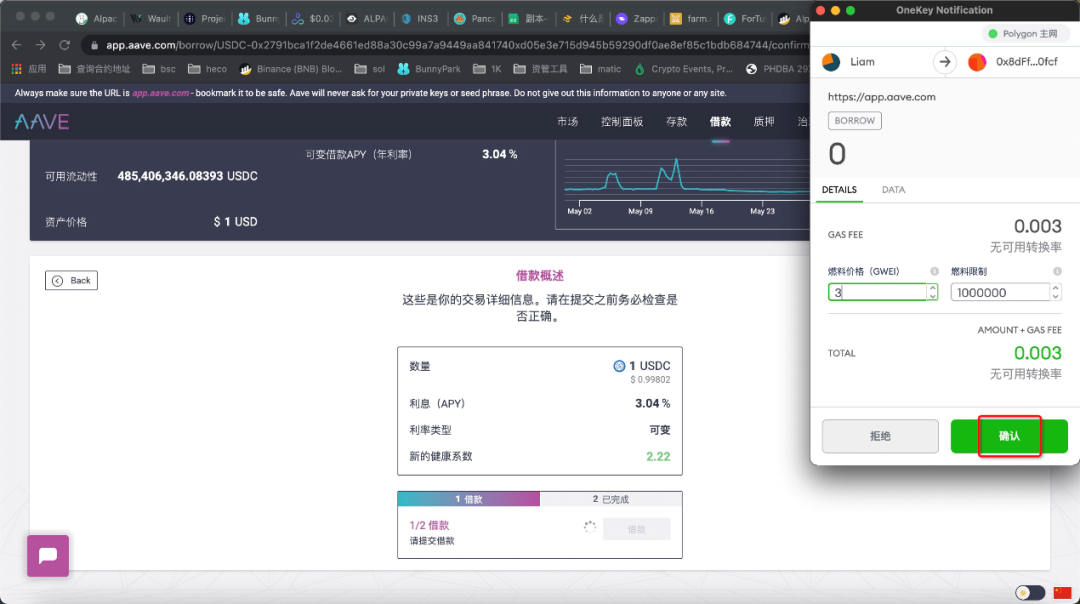Viewport: 1080px width, 604px height.
Task: Switch to the DETAILS tab
Action: point(839,189)
